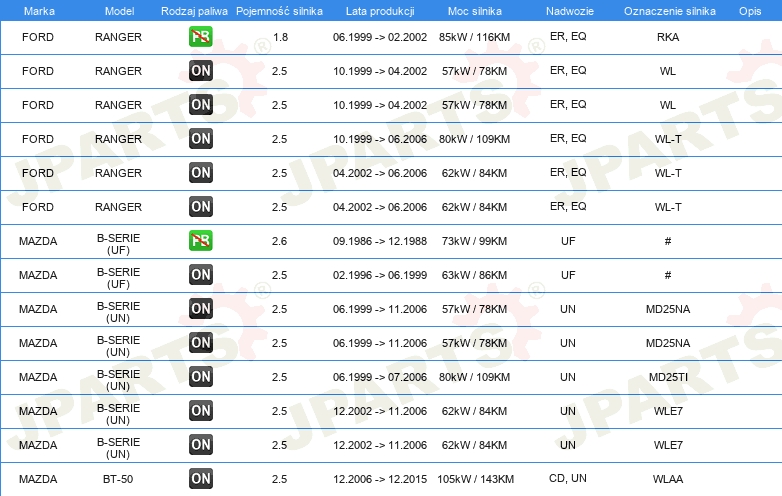782x496 pixels.
Task: Select the WLAA engine code cell
Action: (x=668, y=479)
